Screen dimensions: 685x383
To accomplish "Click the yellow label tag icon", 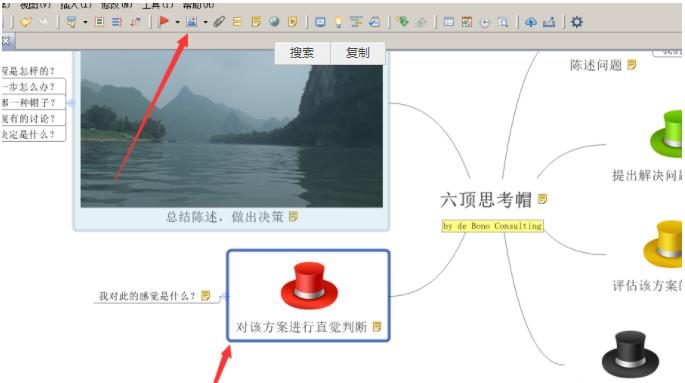I will 237,22.
